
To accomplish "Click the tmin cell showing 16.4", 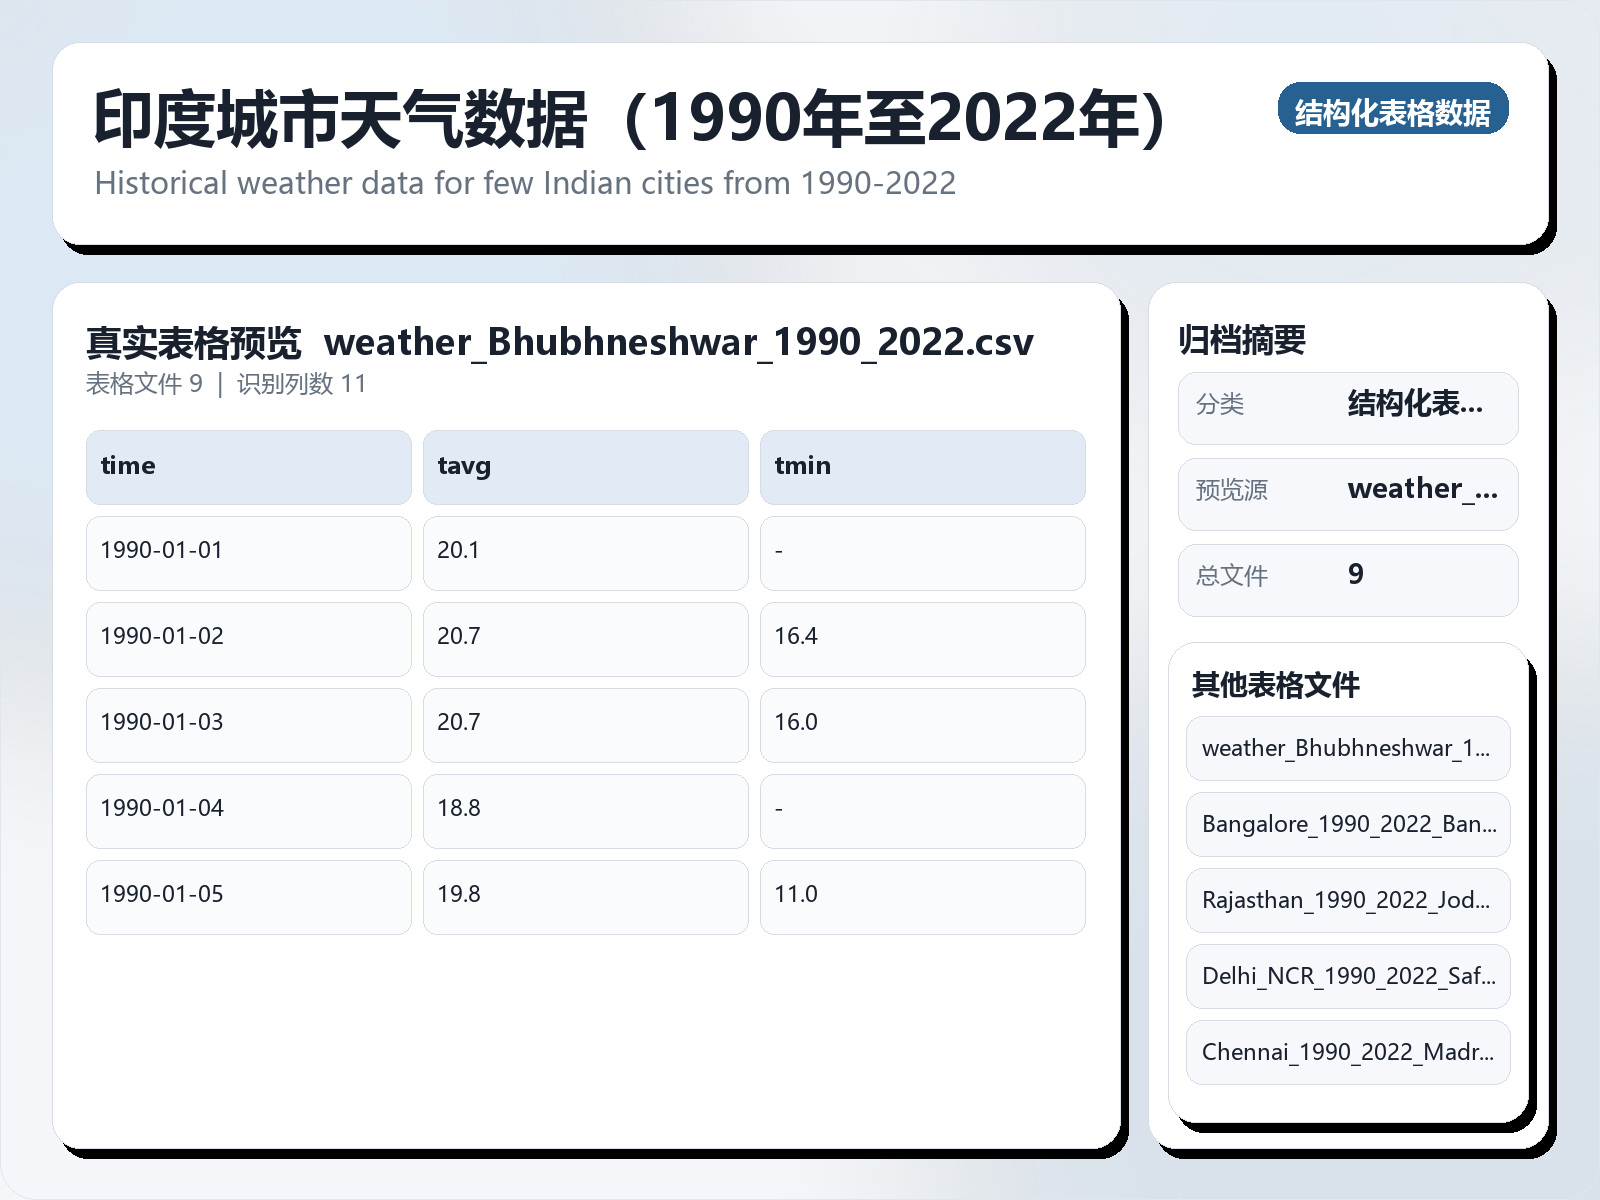I will coord(922,637).
